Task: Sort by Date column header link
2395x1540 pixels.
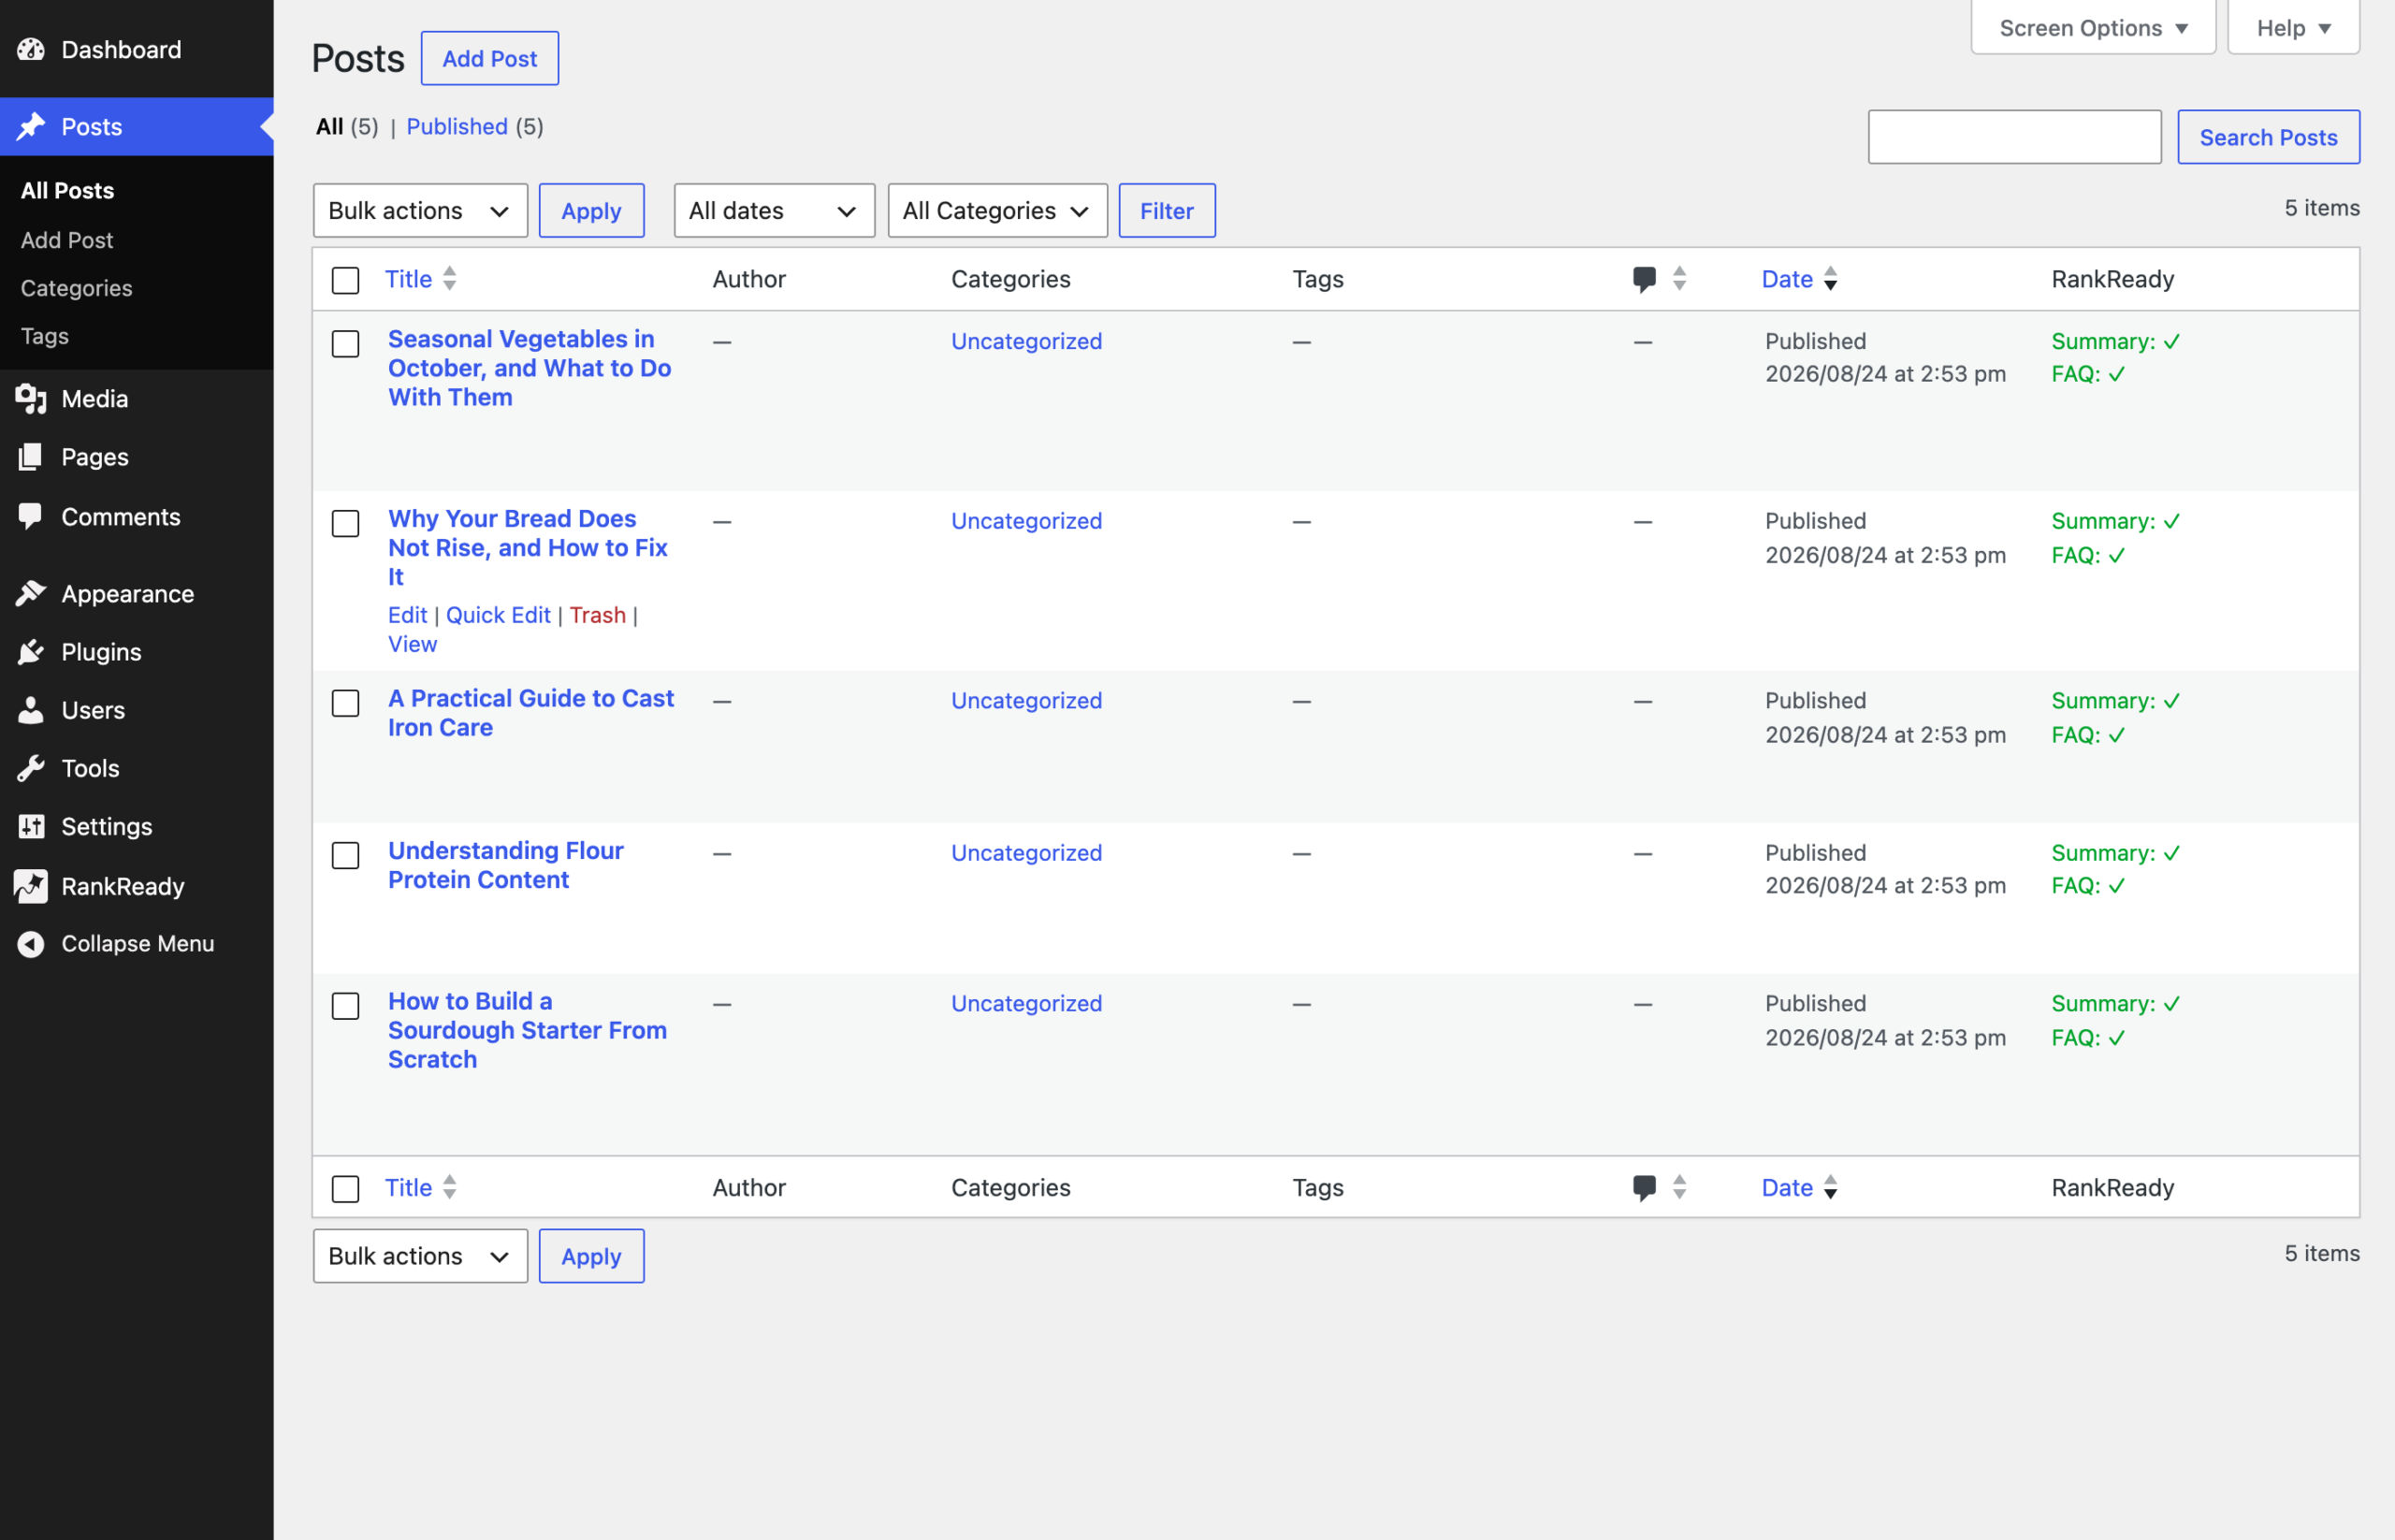Action: 1786,279
